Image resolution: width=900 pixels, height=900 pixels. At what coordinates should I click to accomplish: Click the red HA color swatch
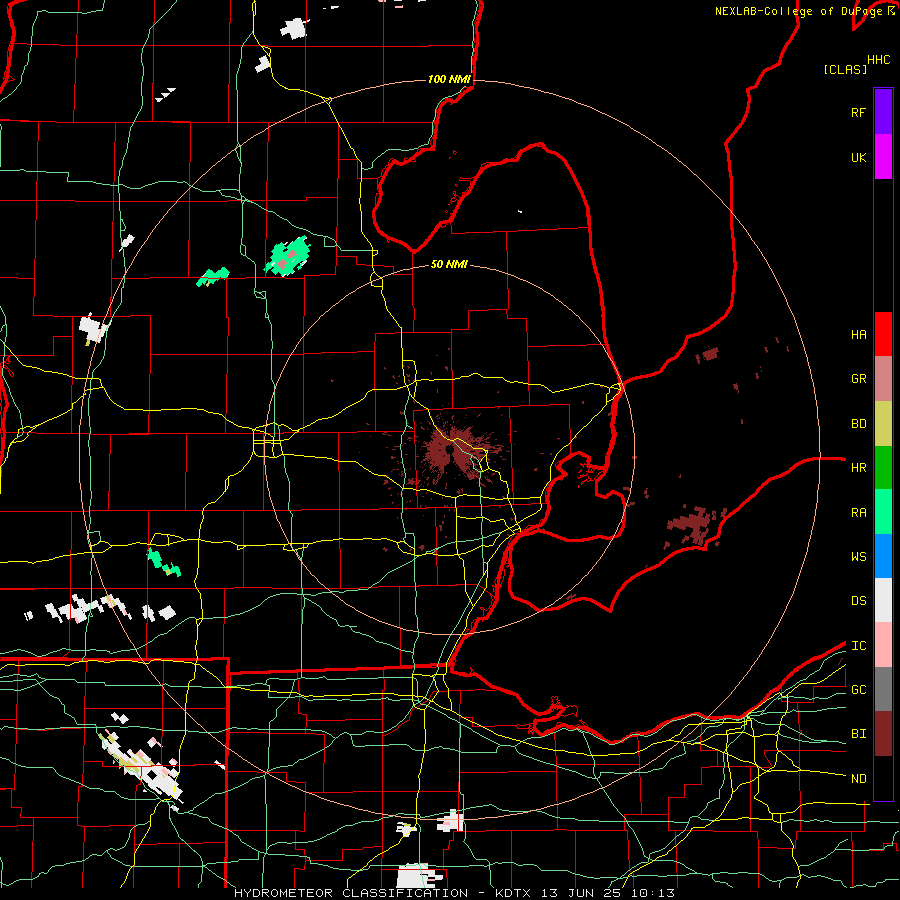(x=883, y=334)
